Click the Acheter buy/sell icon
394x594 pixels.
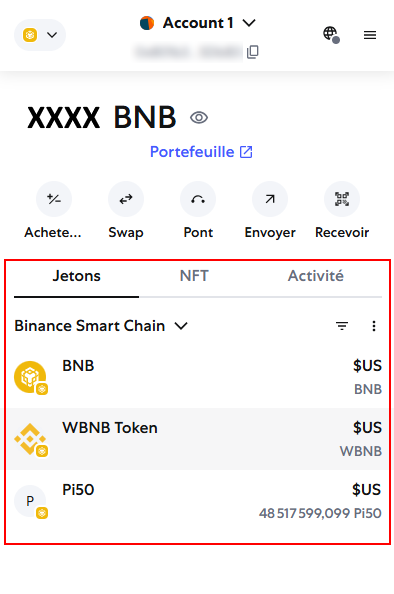point(54,199)
